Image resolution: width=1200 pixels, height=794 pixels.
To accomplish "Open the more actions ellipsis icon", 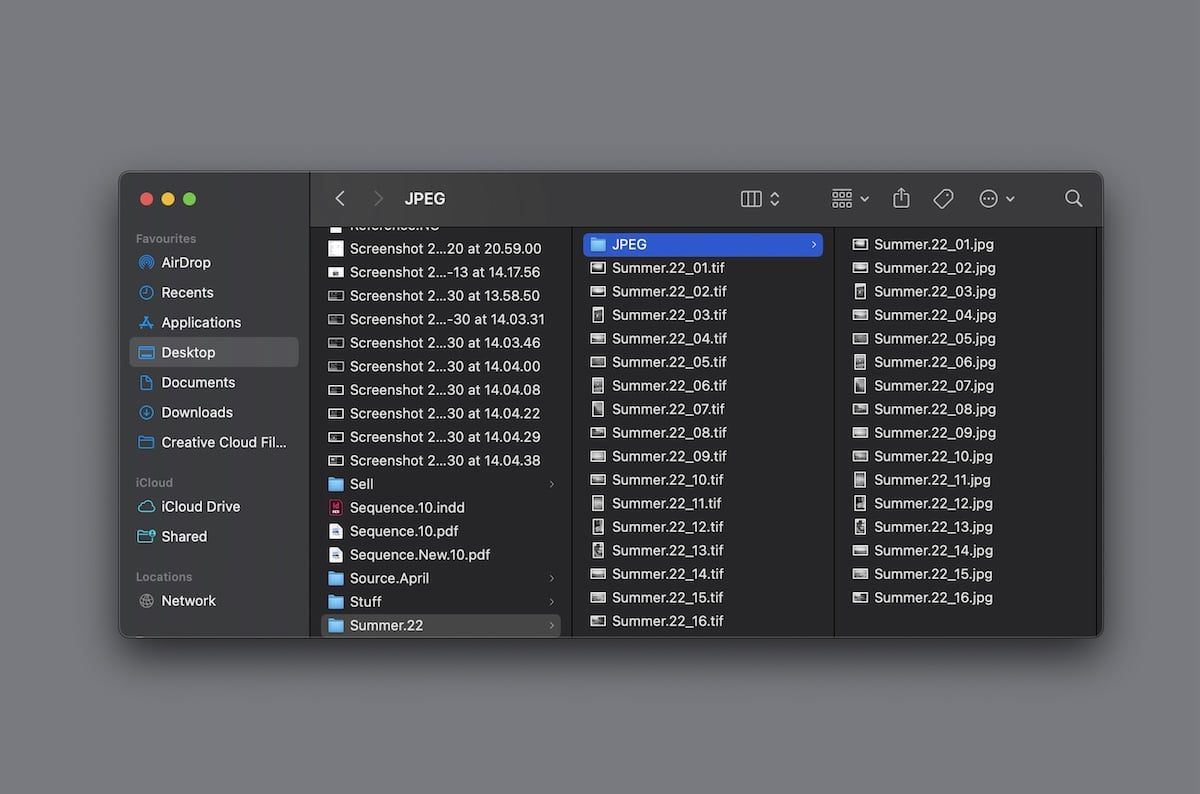I will (989, 198).
